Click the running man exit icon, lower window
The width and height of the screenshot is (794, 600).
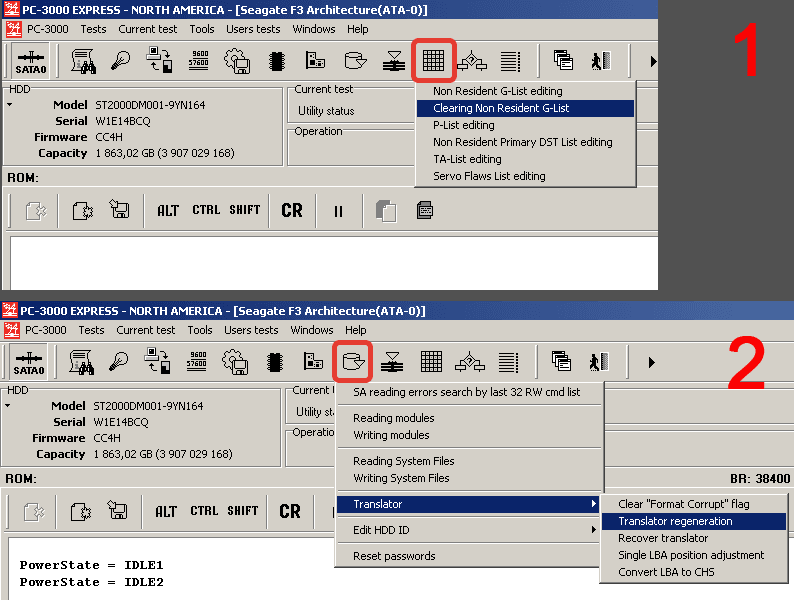(599, 362)
